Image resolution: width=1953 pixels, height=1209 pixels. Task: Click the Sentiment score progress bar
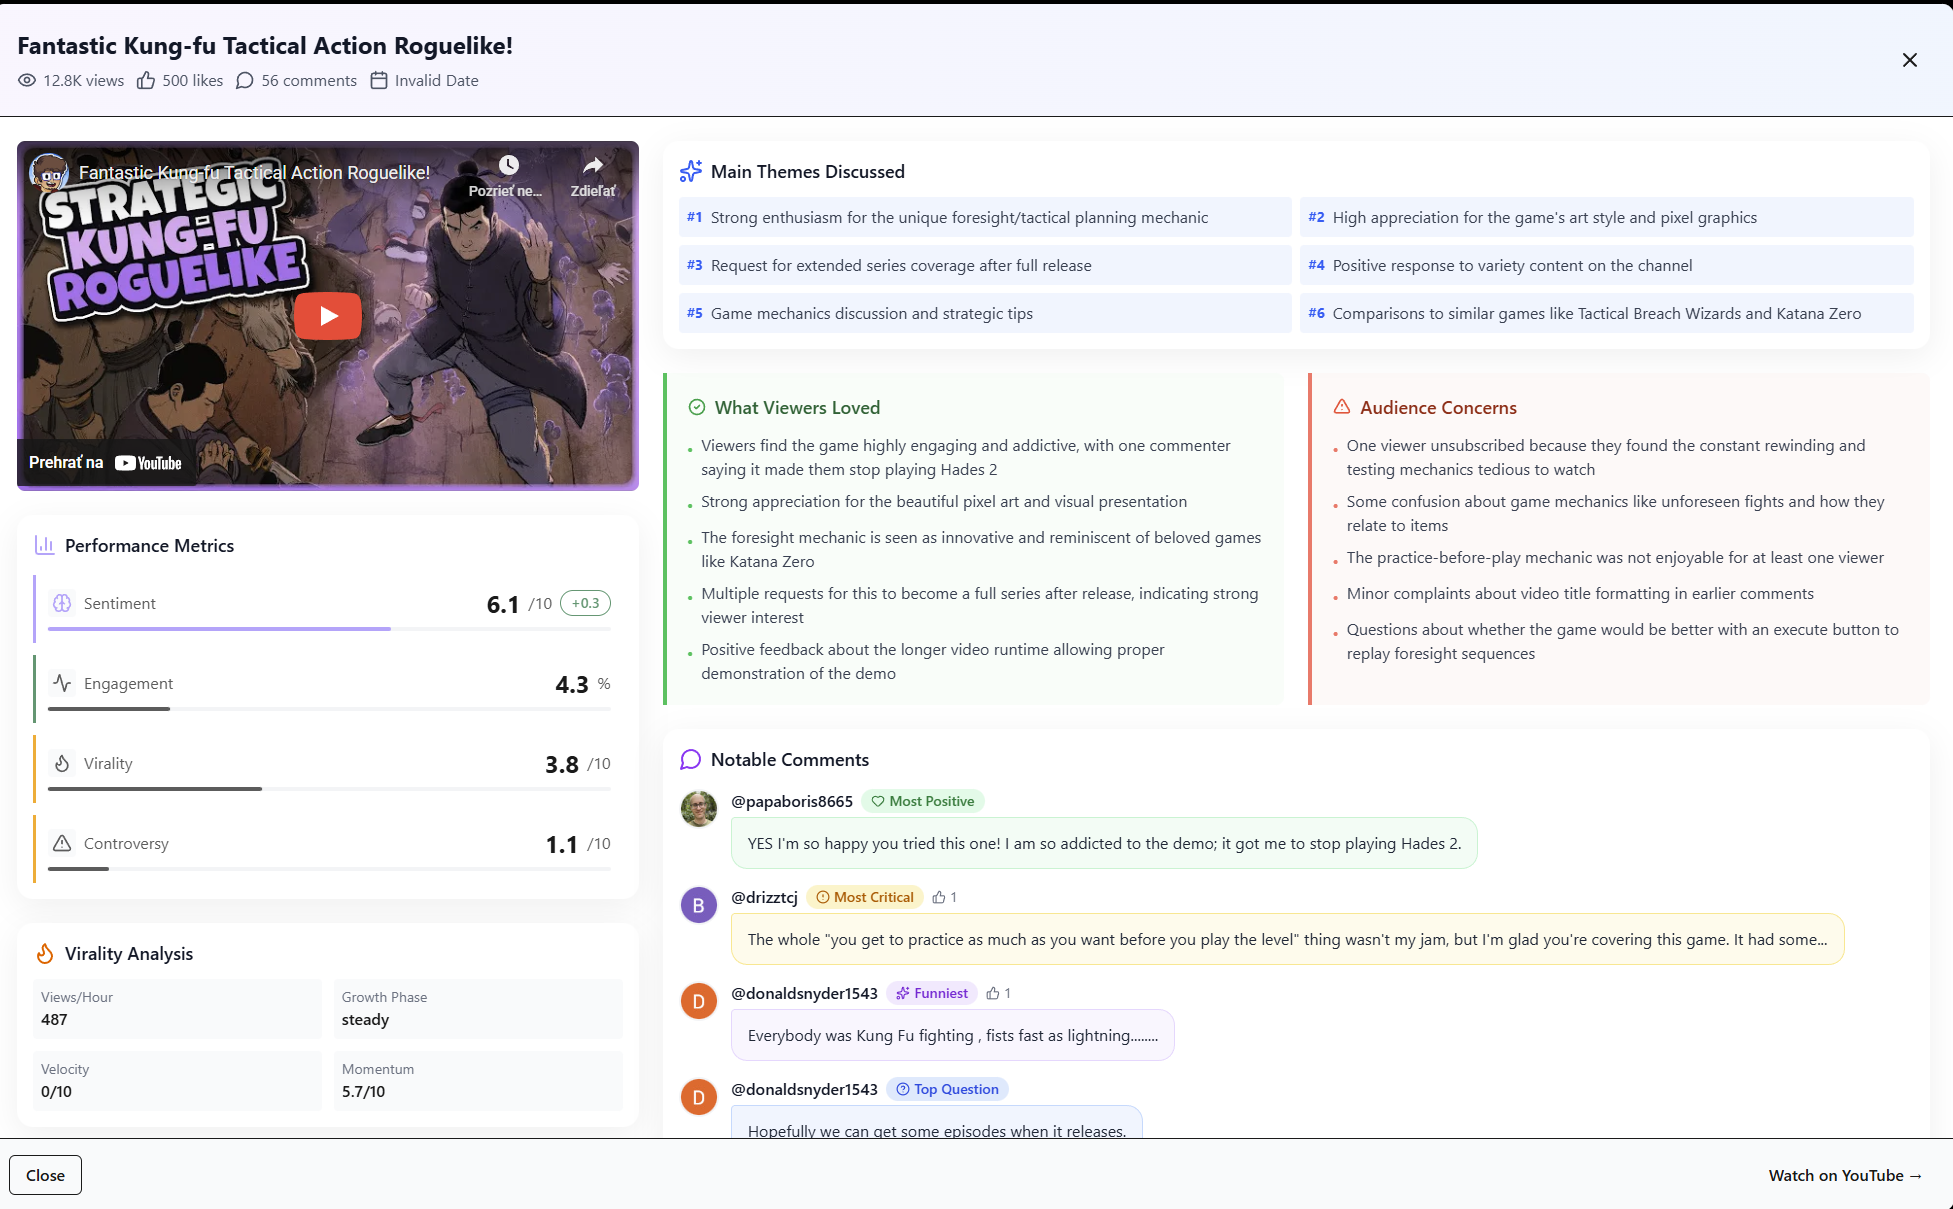(x=328, y=629)
